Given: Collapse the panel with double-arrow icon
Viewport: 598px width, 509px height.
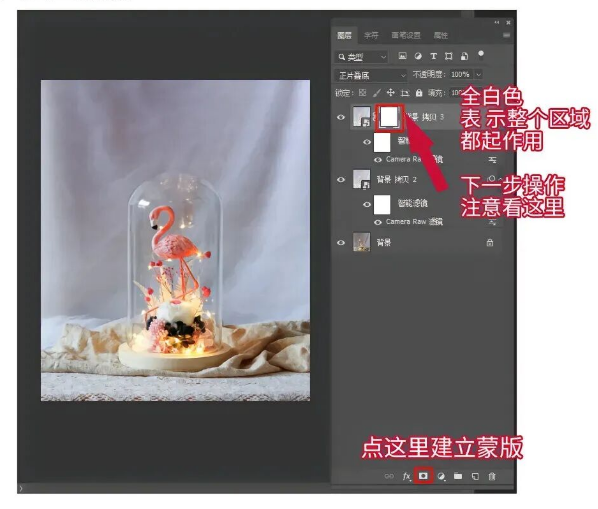Looking at the screenshot, I should (497, 22).
